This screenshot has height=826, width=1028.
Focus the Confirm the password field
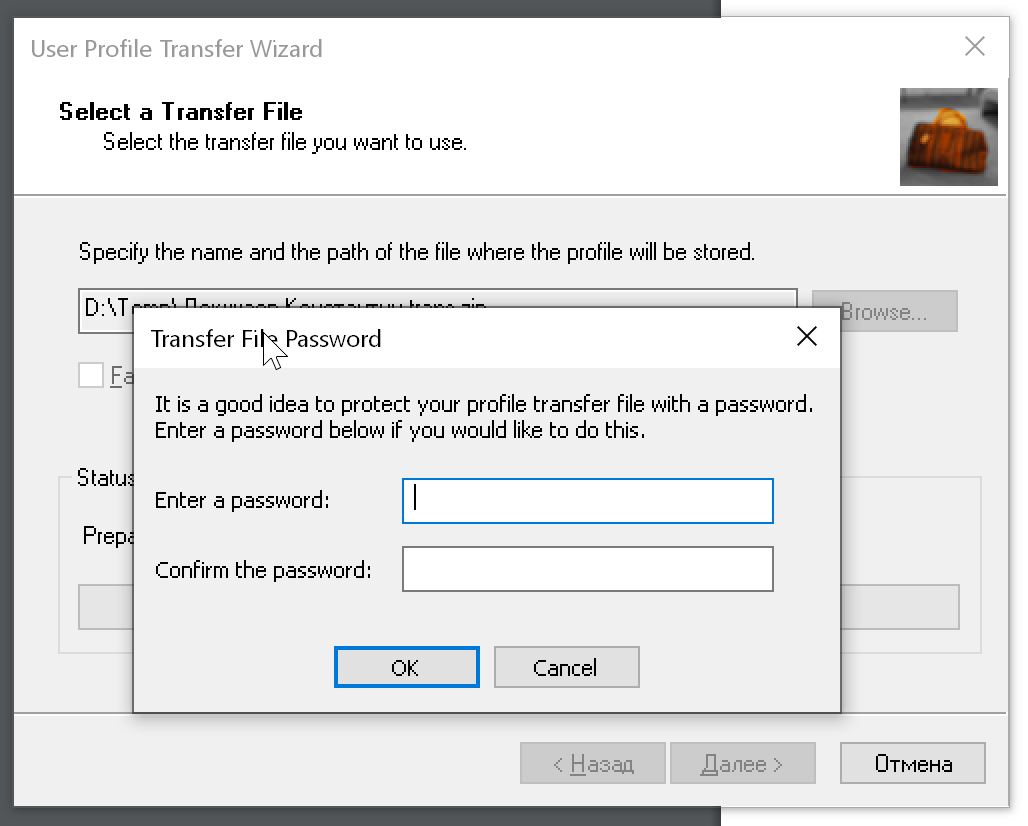[x=587, y=569]
